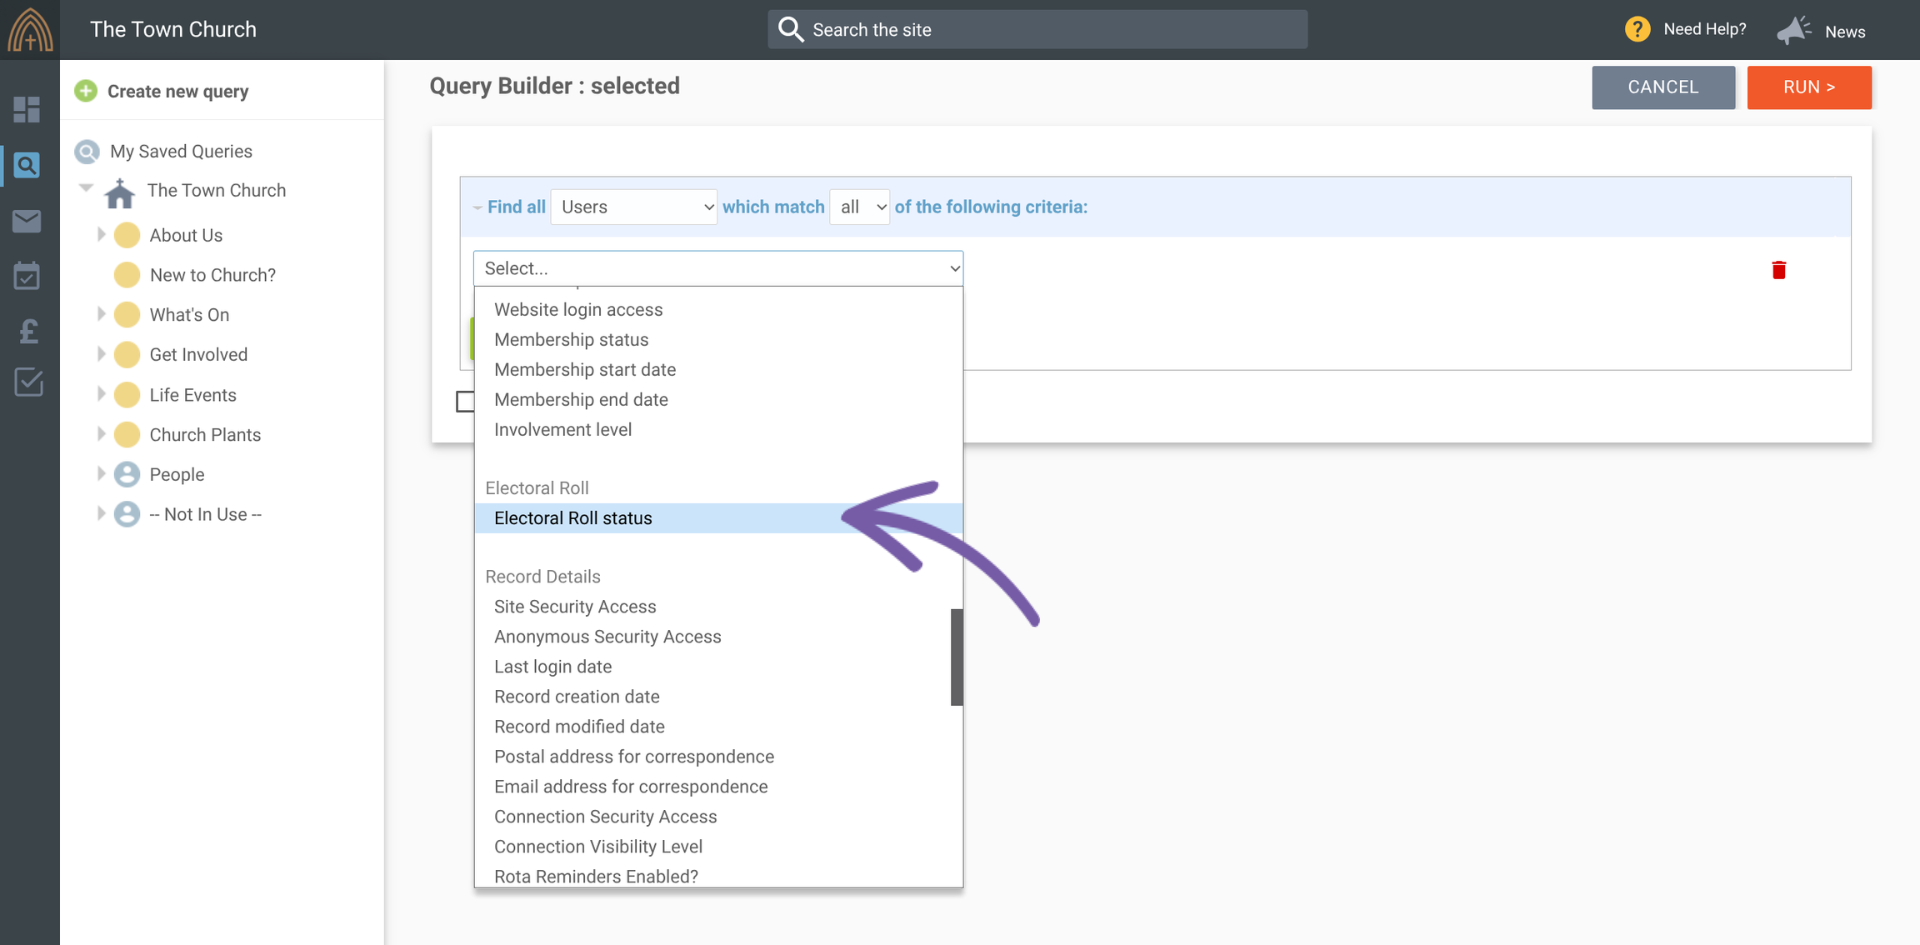Open the Users object type dropdown

tap(634, 207)
